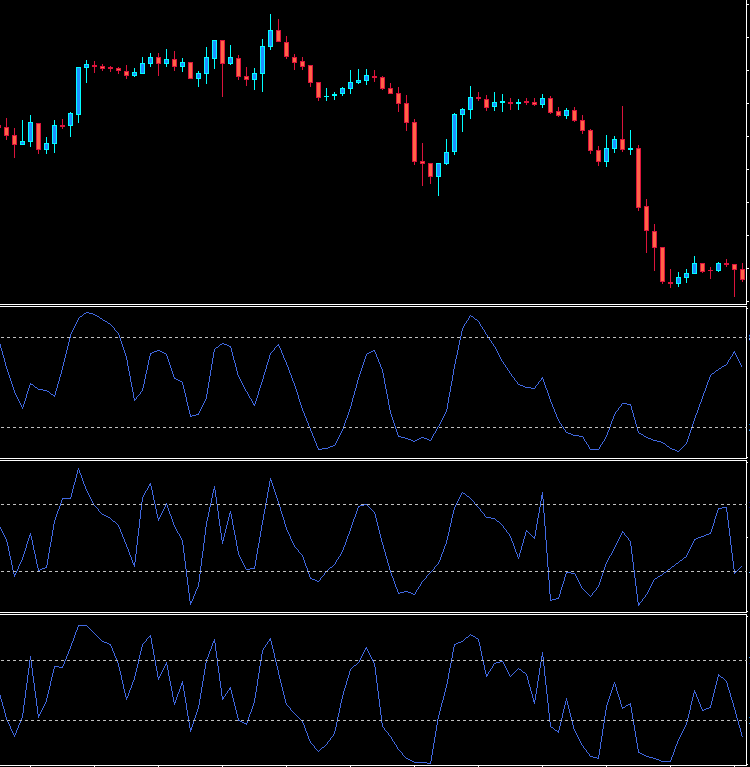The height and width of the screenshot is (767, 750).
Task: Select the longest red candle in price chart
Action: coord(638,178)
